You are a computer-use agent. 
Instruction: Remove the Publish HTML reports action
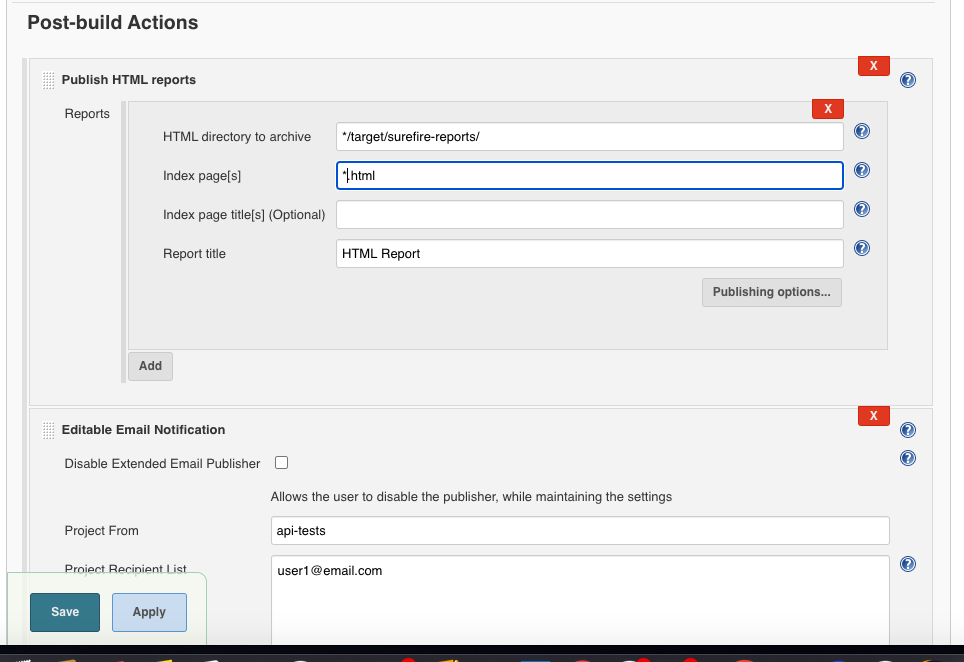(873, 66)
